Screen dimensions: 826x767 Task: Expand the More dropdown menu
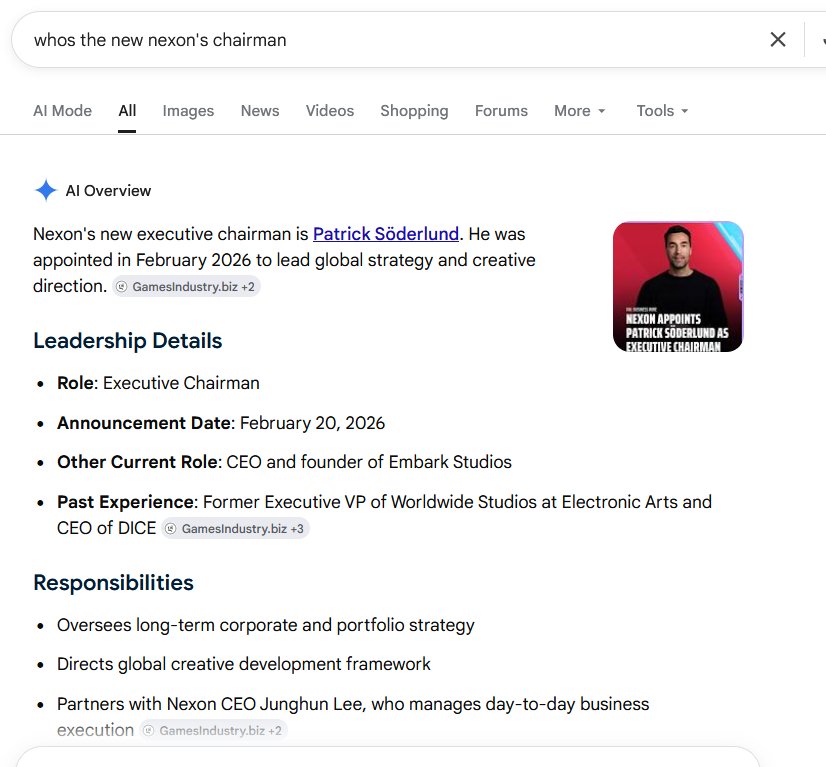click(x=579, y=111)
